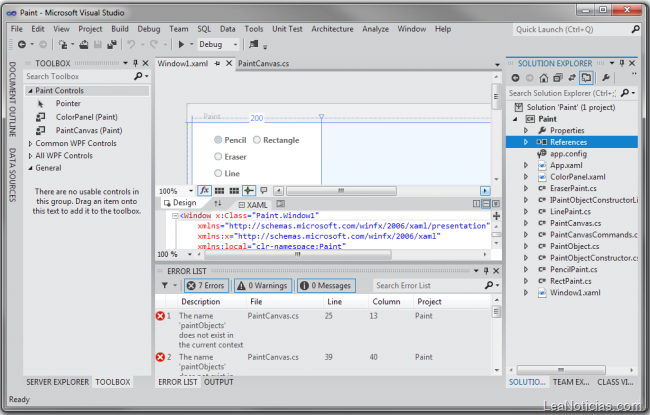The width and height of the screenshot is (650, 415).
Task: Open Properties wrench icon in Solution Explorer
Action: [x=606, y=78]
